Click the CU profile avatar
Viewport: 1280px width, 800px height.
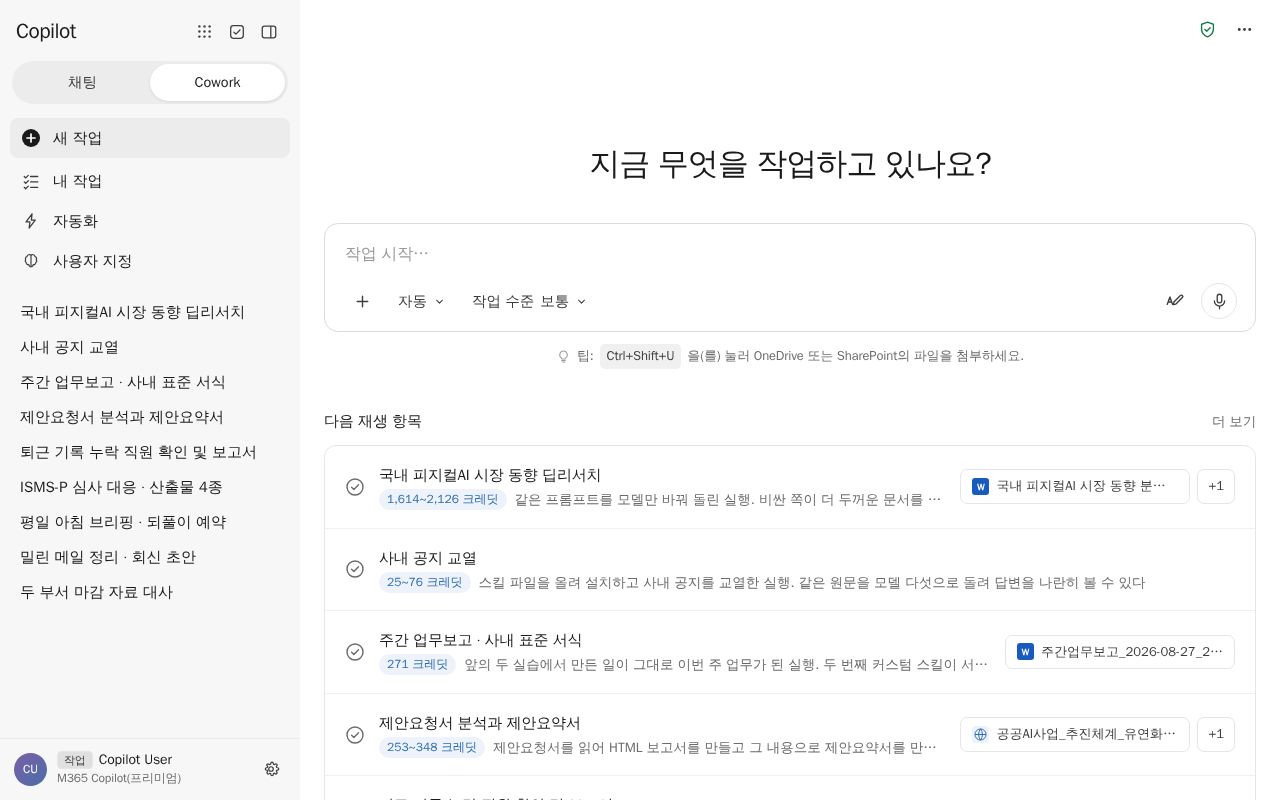(30, 769)
